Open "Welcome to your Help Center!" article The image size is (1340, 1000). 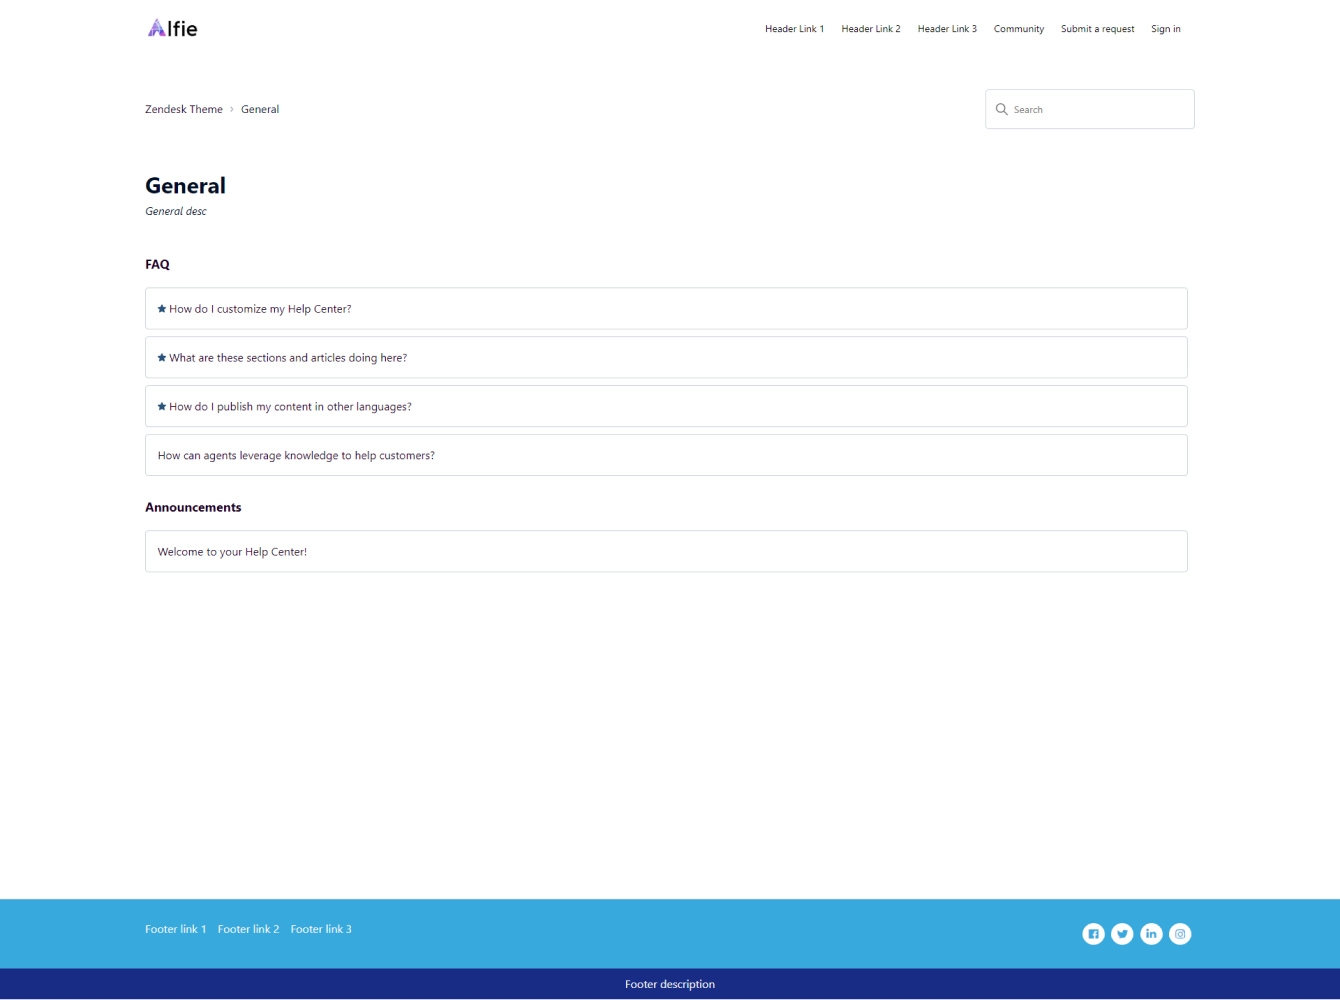click(232, 552)
